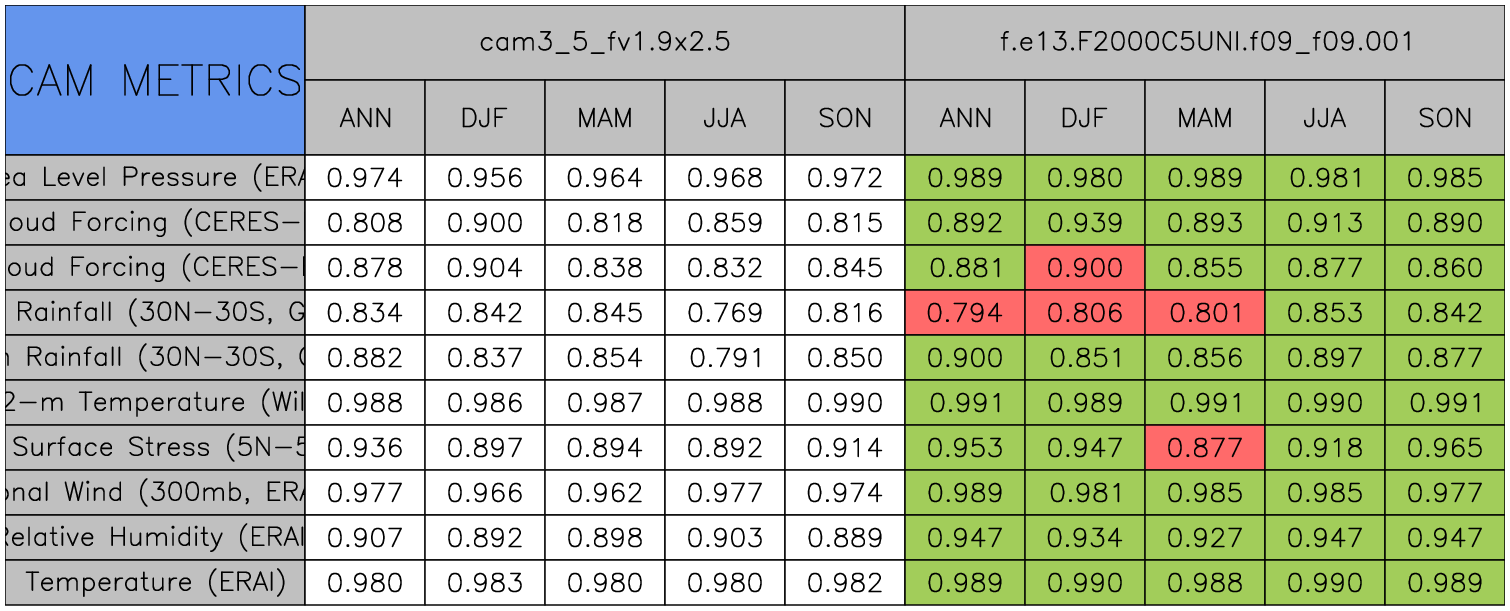Screen dimensions: 1510x611
Task: Select the Sea Level Pressure row label
Action: (x=155, y=178)
